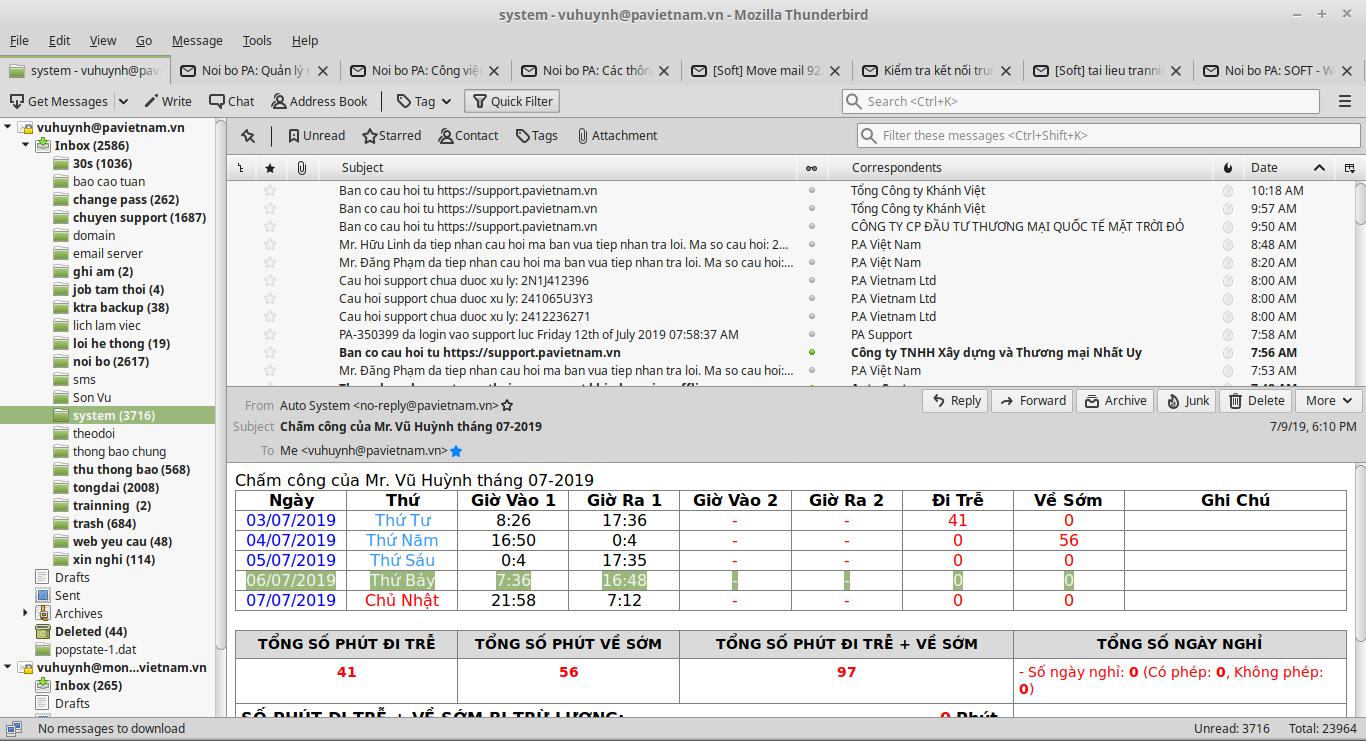Filter messages with Attachment
Image resolution: width=1366 pixels, height=741 pixels.
[x=617, y=136]
